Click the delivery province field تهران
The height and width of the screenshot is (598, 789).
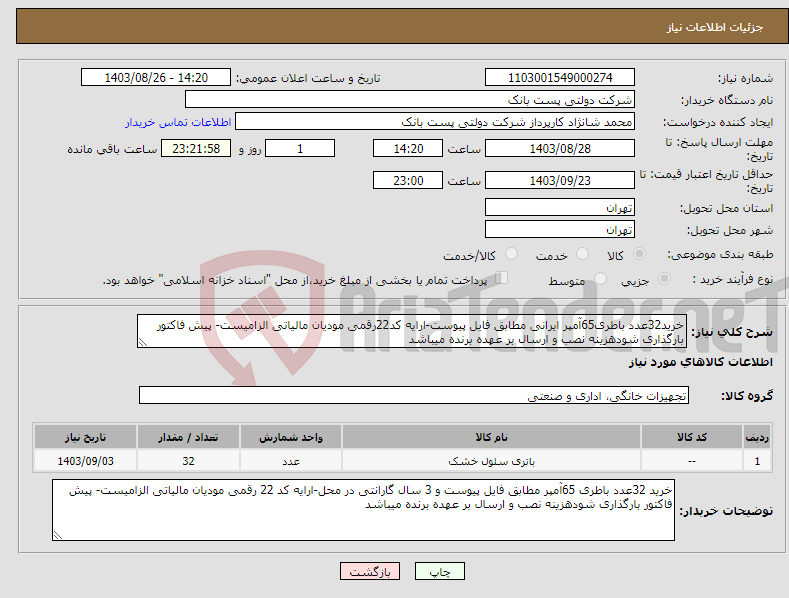point(560,207)
